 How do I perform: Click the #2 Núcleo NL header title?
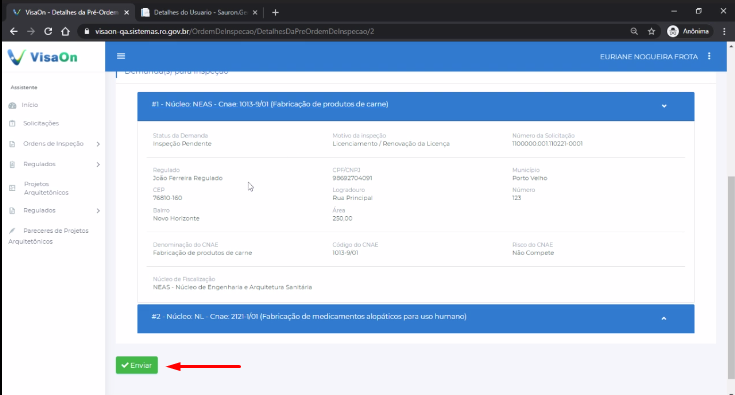click(309, 316)
